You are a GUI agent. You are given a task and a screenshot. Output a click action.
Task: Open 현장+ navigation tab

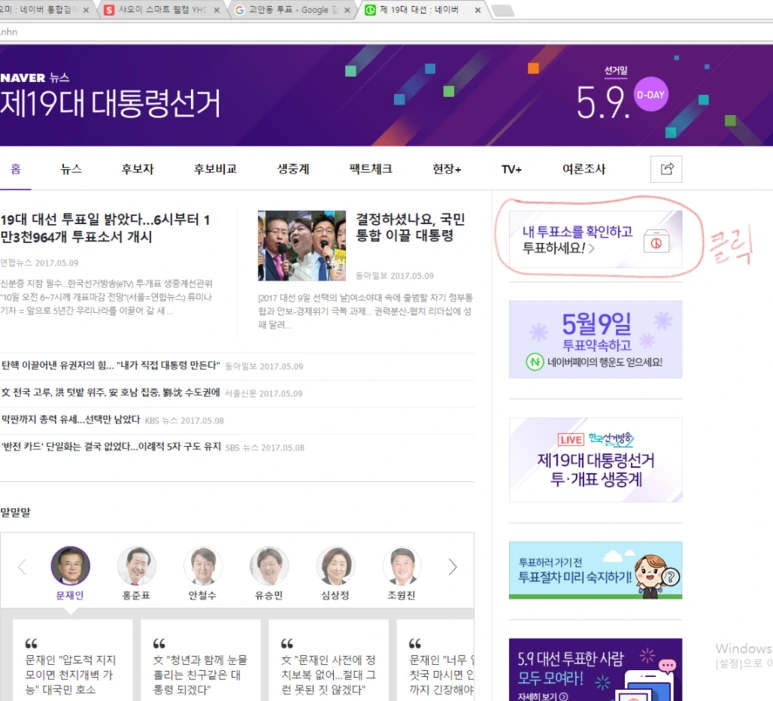click(x=447, y=169)
